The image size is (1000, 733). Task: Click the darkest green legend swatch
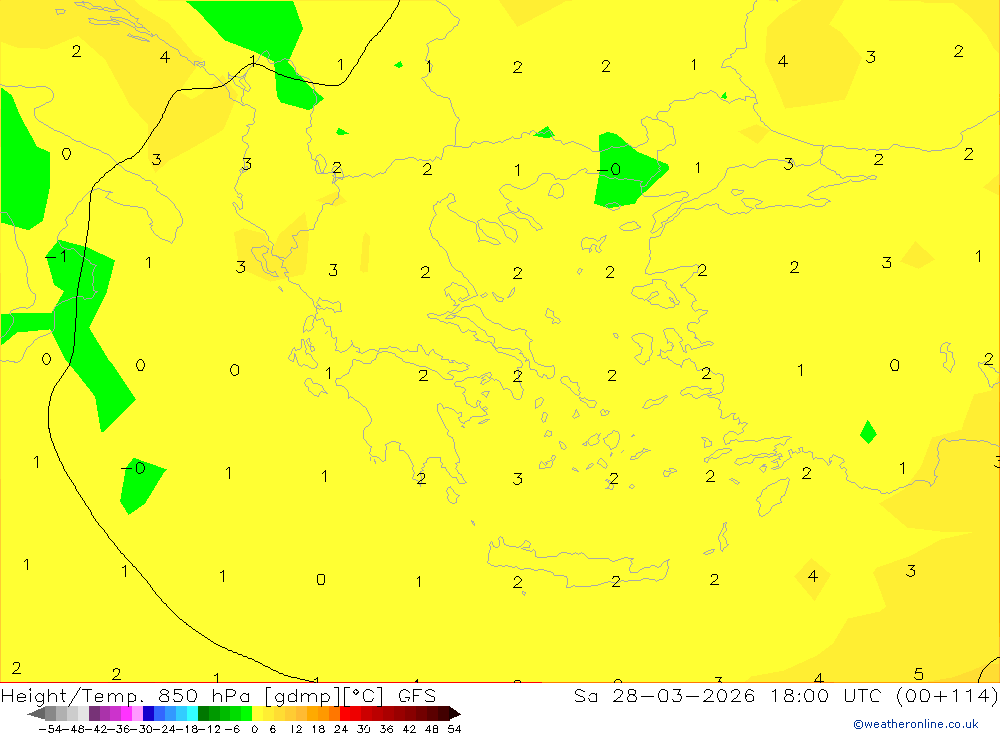click(x=203, y=714)
